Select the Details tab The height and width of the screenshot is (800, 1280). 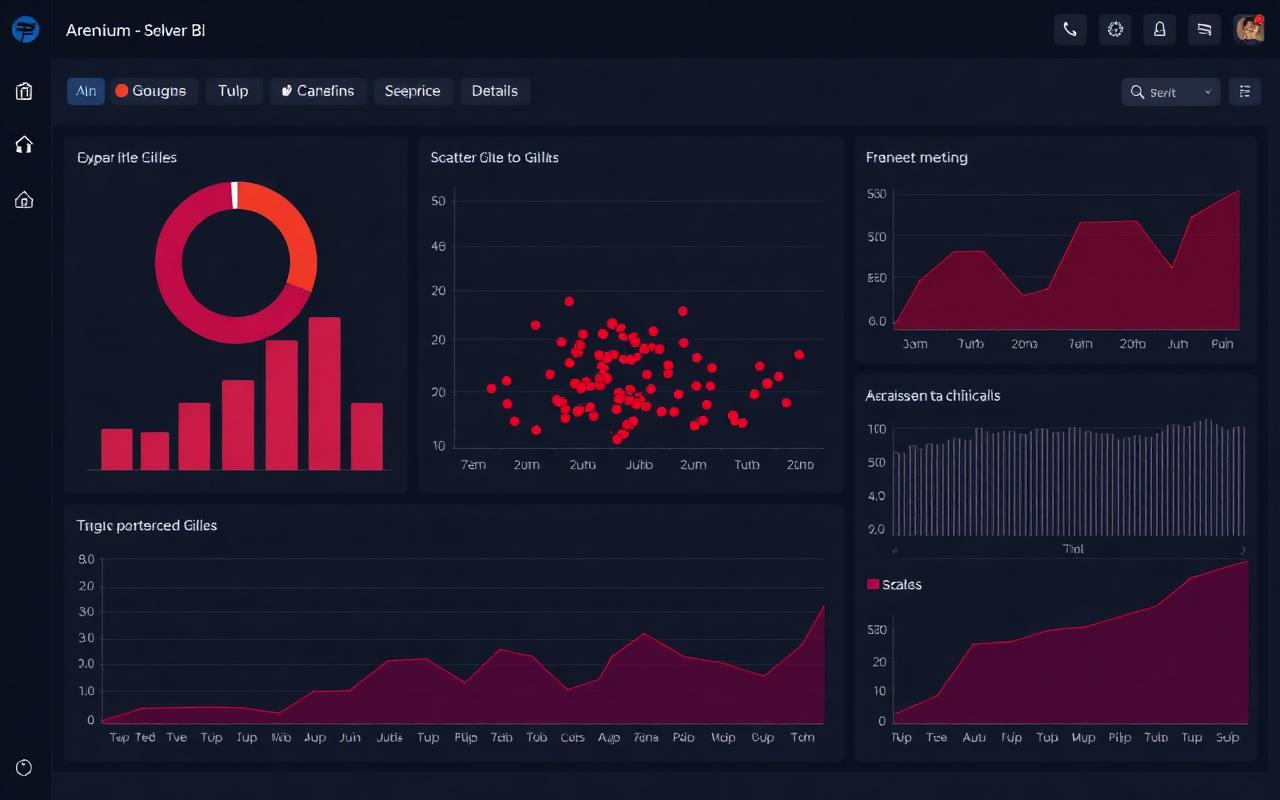tap(495, 91)
